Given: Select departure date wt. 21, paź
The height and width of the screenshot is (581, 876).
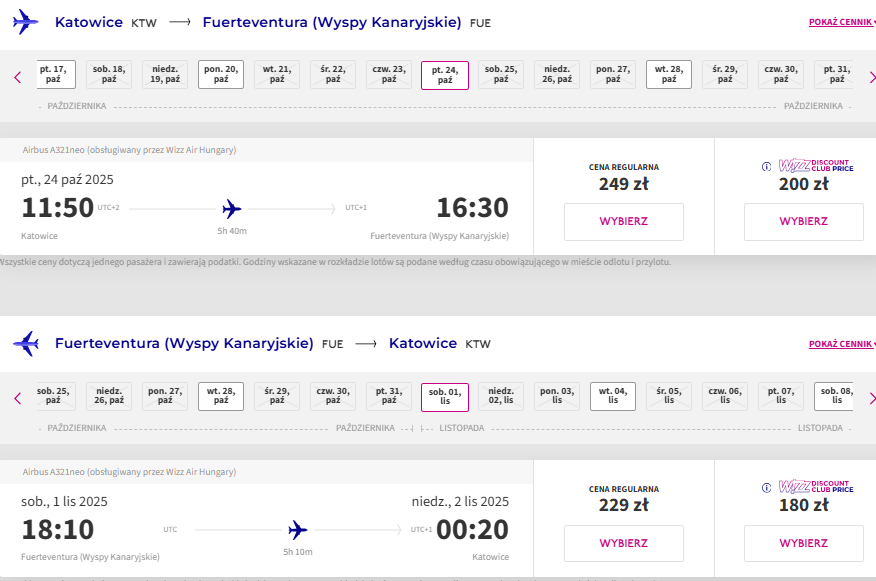Looking at the screenshot, I should point(277,74).
